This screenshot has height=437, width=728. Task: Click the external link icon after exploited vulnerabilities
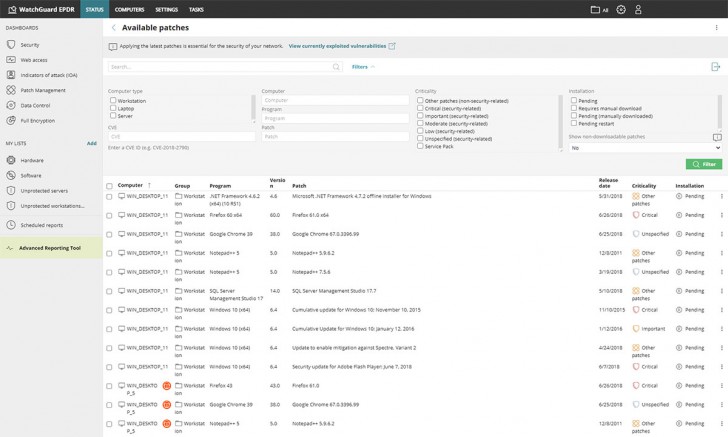(392, 46)
